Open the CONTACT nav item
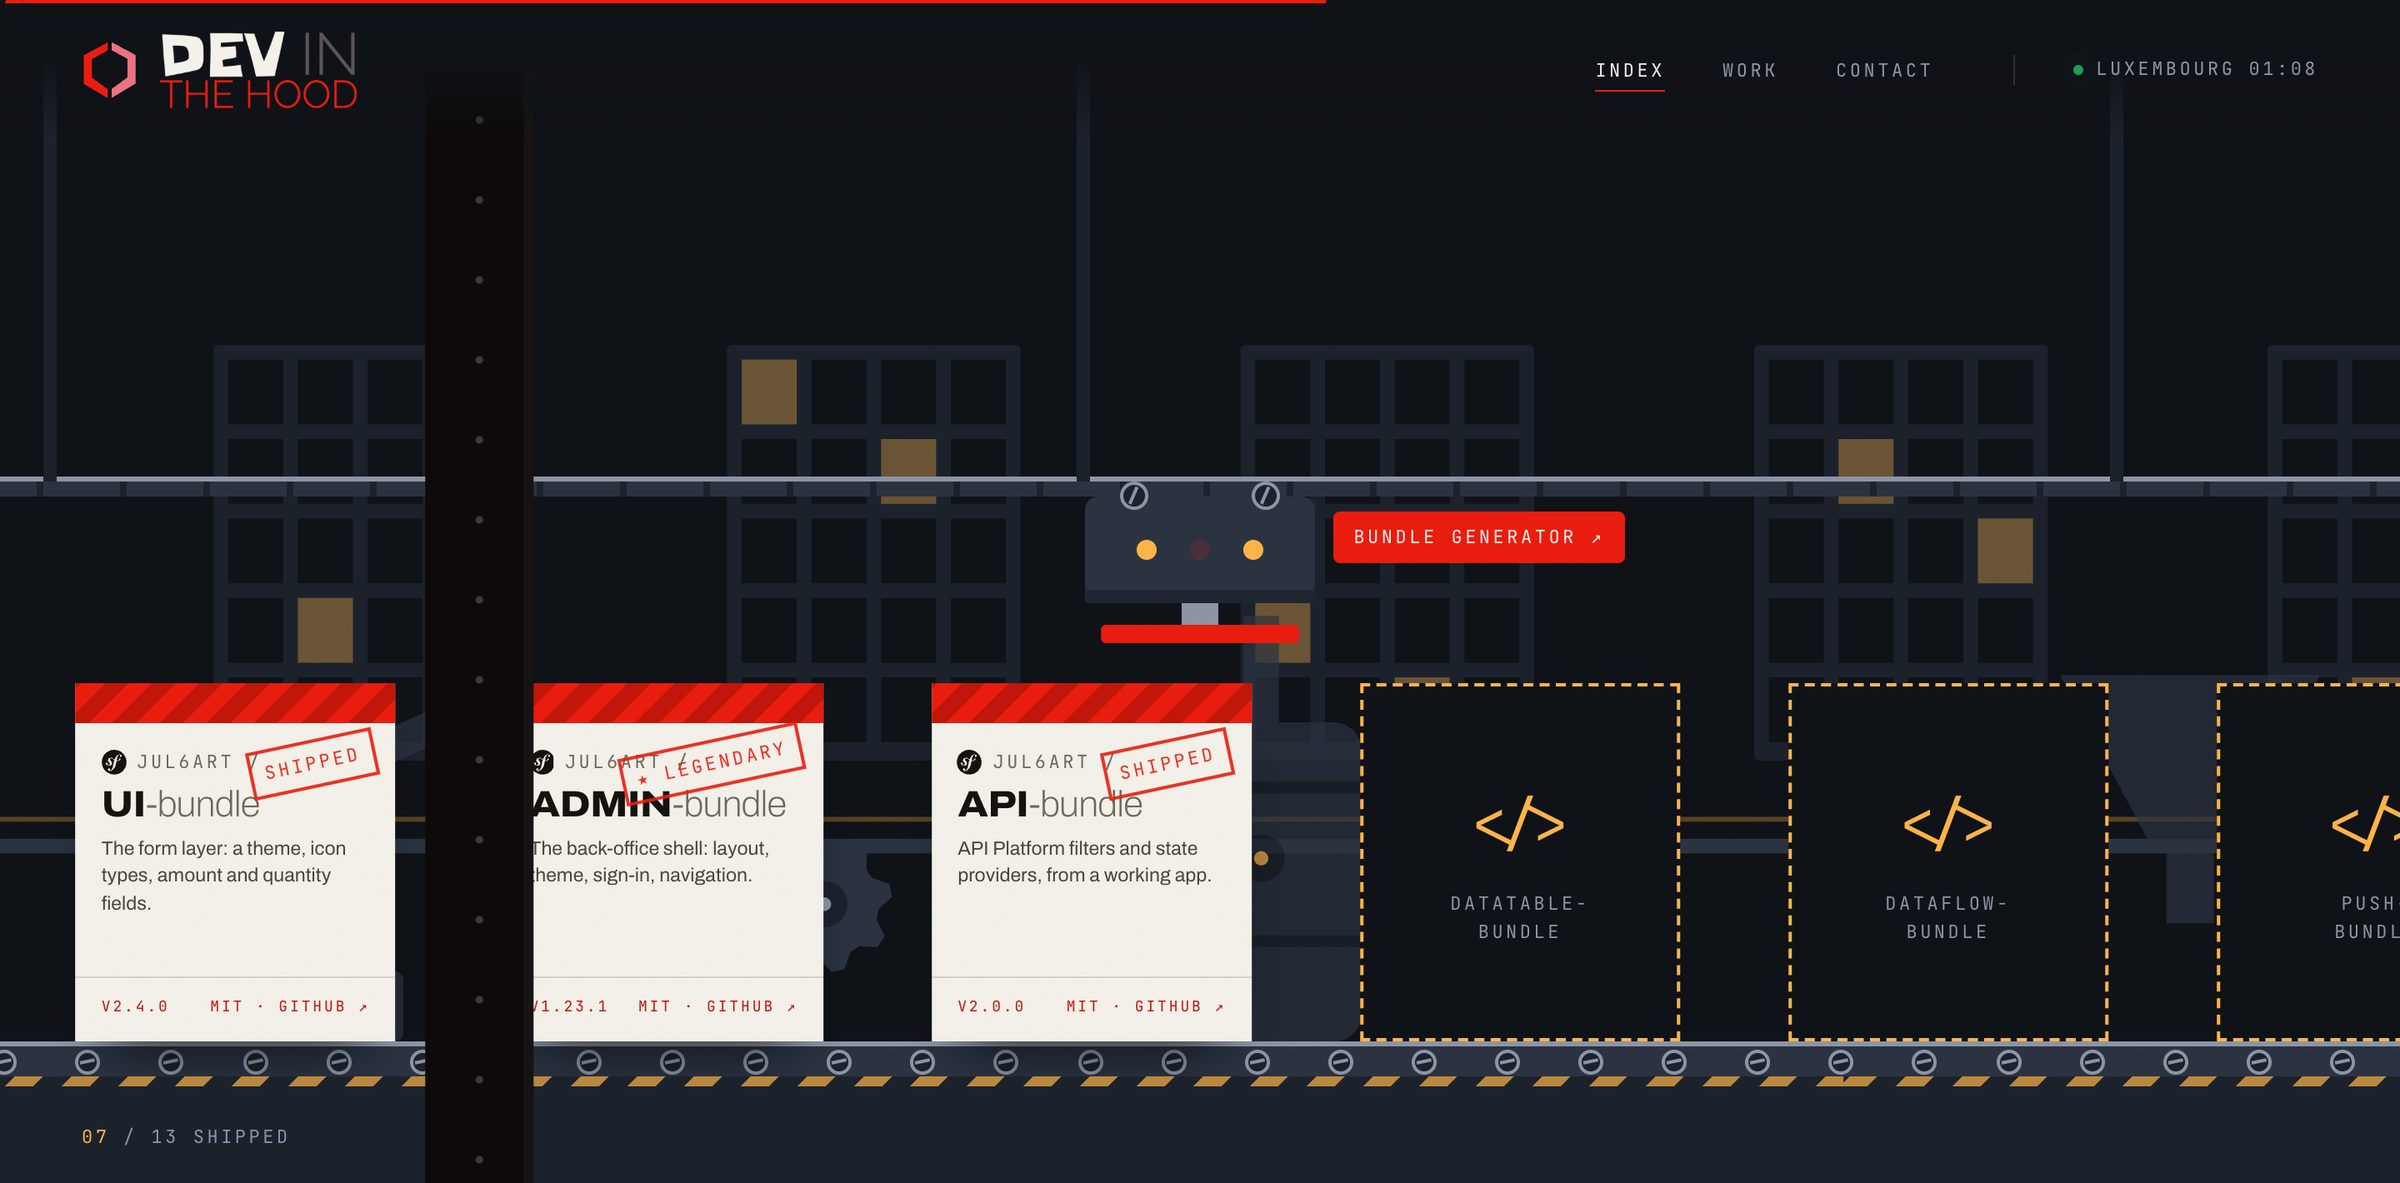The height and width of the screenshot is (1183, 2400). (x=1883, y=70)
